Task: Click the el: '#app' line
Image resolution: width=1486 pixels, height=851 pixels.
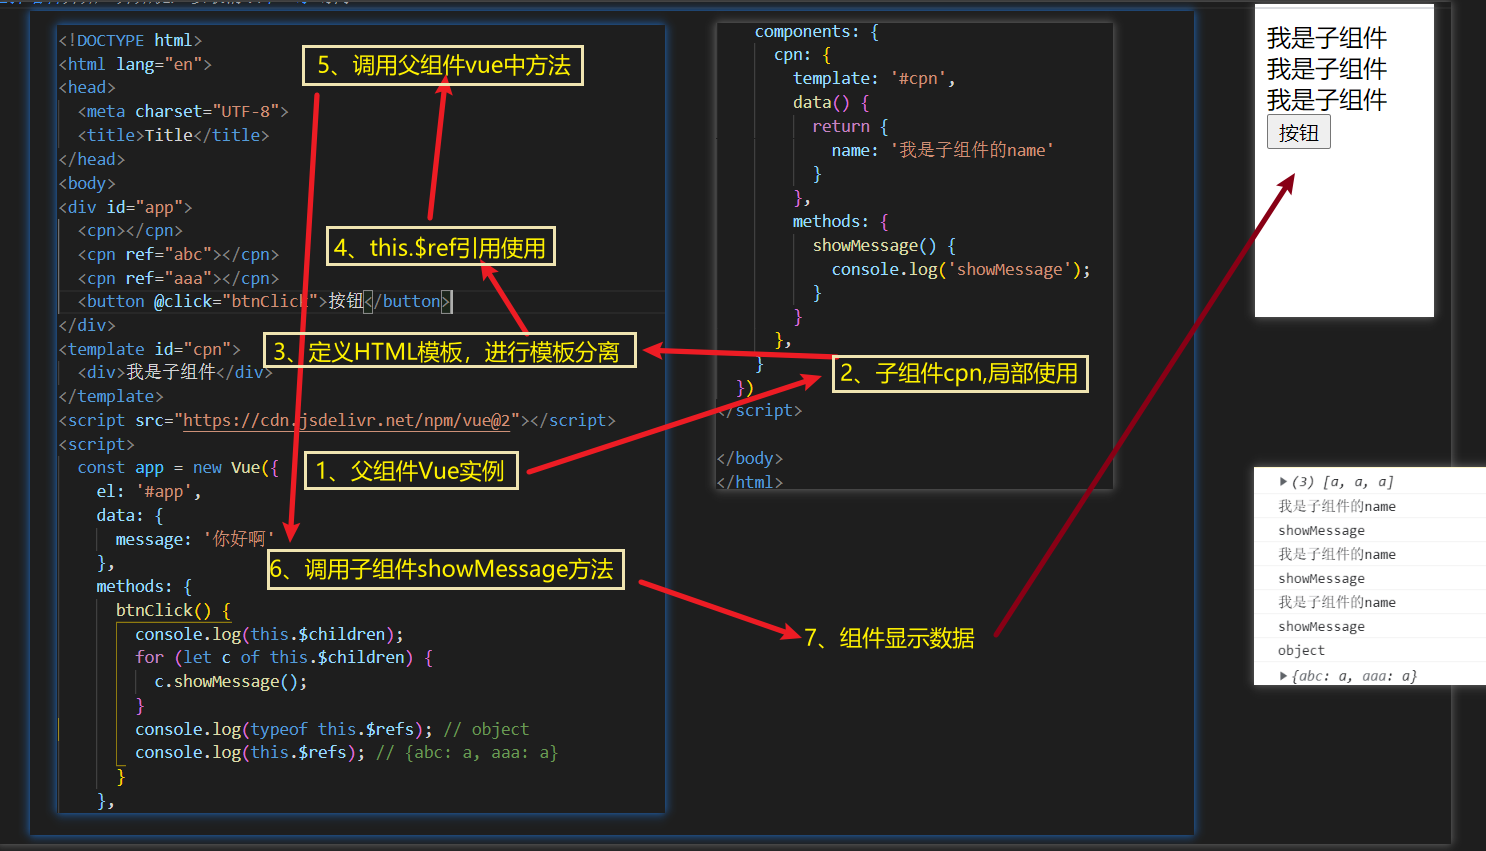Action: [x=149, y=491]
